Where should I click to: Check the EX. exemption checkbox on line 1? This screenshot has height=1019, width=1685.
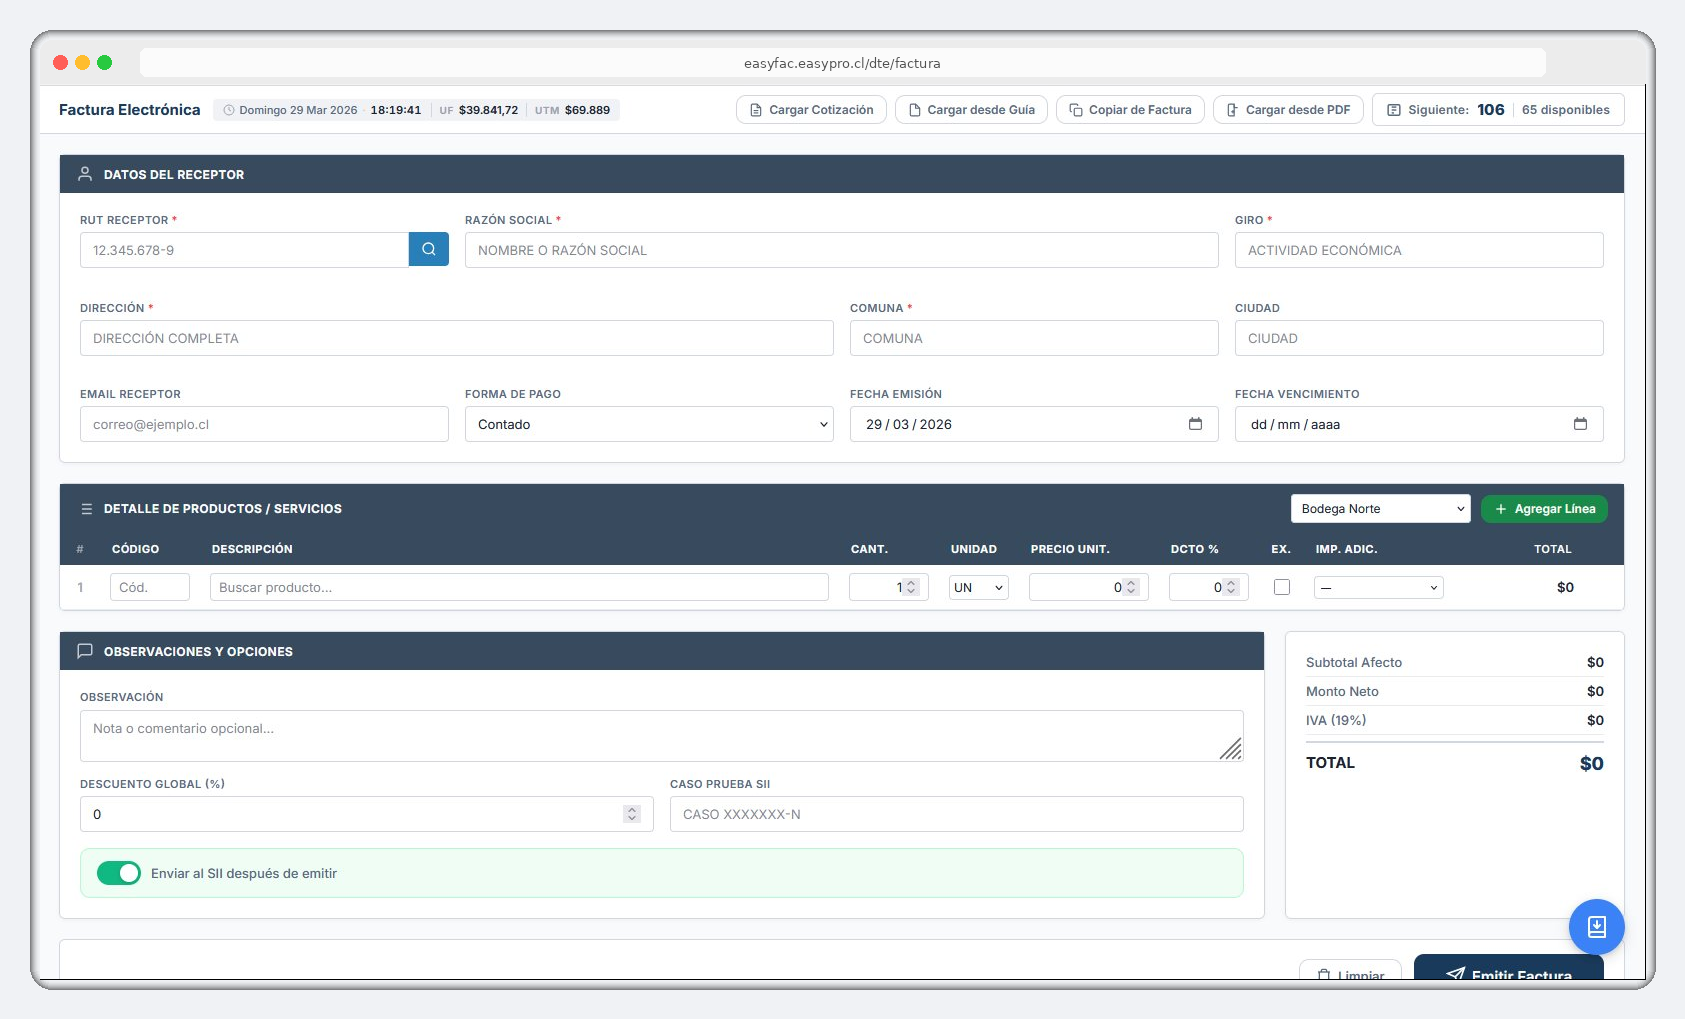click(1283, 587)
